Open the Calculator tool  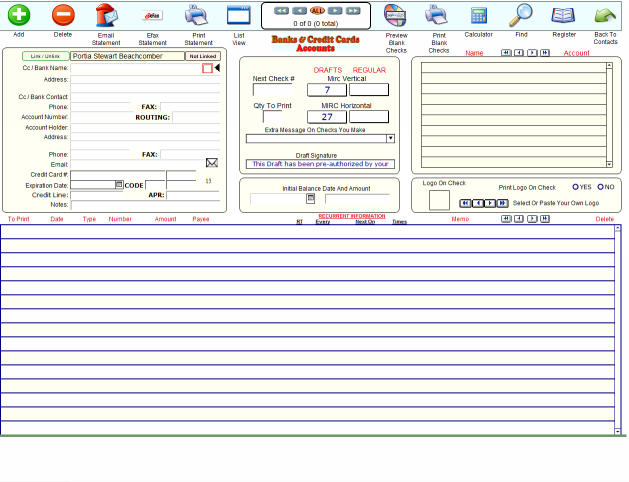478,15
